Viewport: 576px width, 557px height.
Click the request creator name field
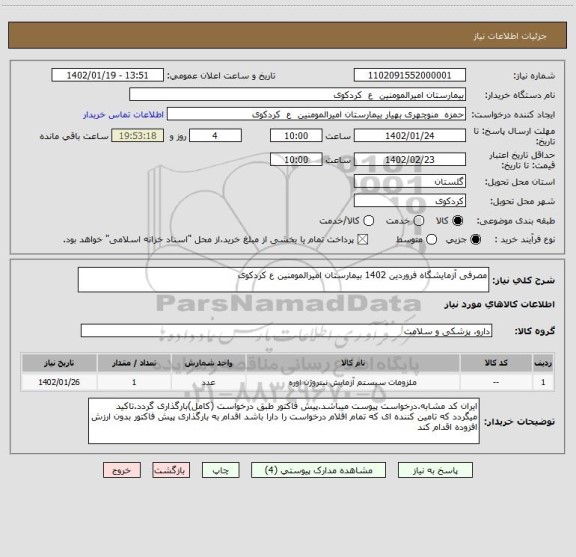click(316, 114)
